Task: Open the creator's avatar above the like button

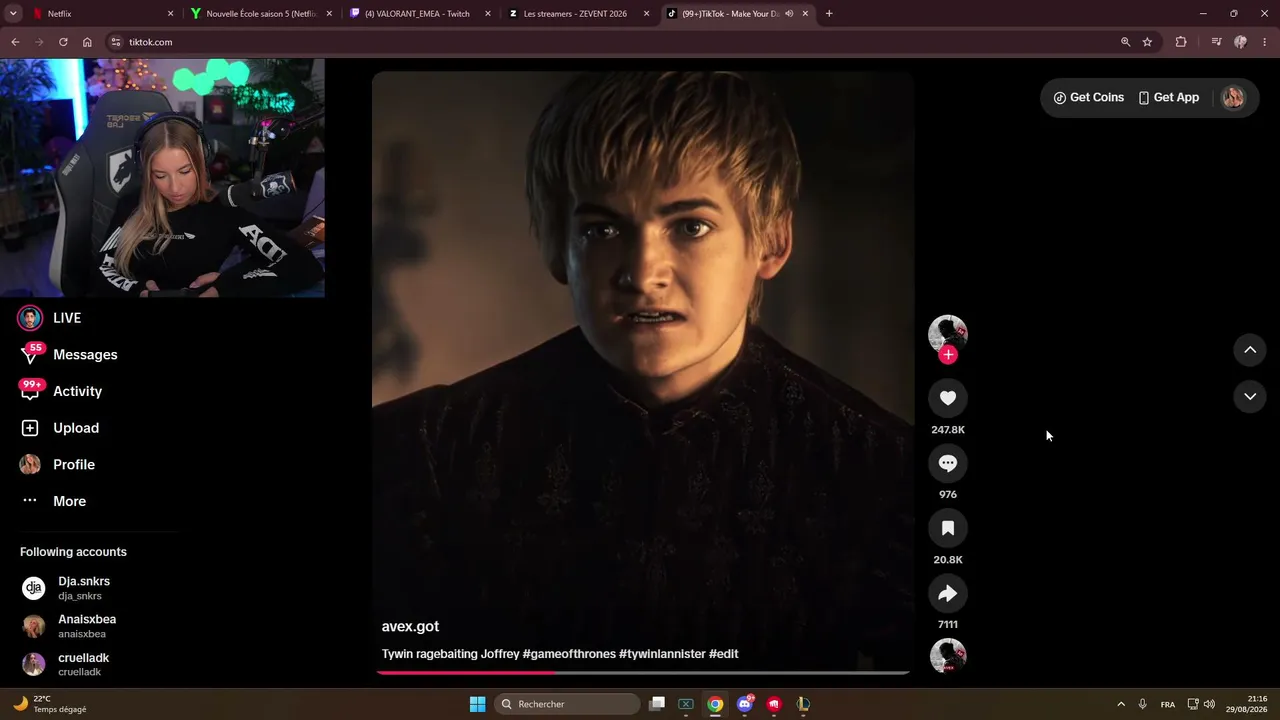Action: (x=948, y=334)
